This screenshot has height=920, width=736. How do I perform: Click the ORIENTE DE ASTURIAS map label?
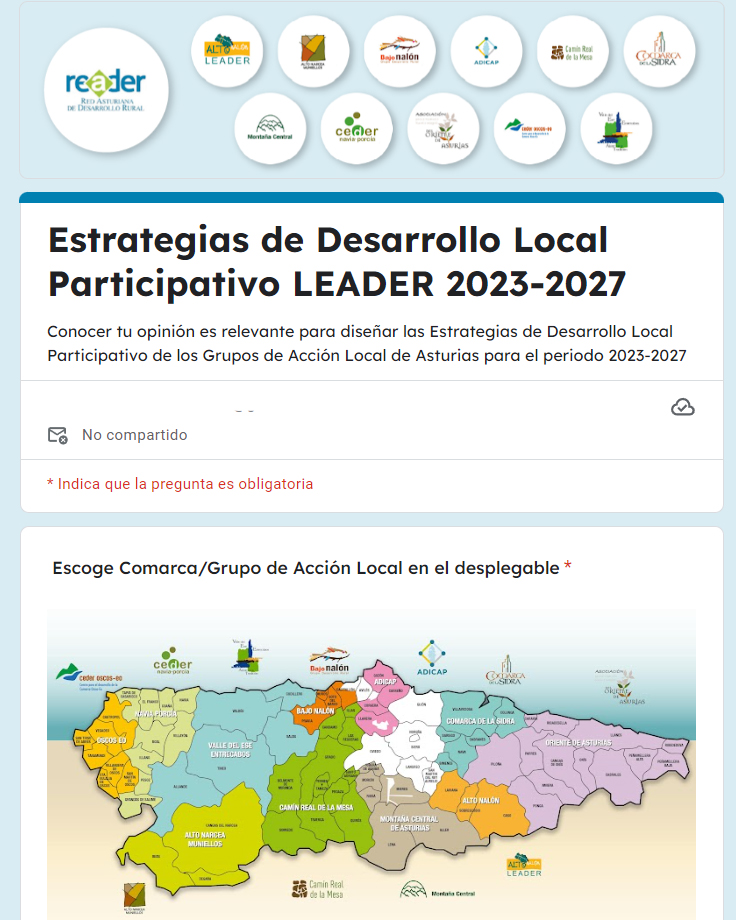pos(579,743)
